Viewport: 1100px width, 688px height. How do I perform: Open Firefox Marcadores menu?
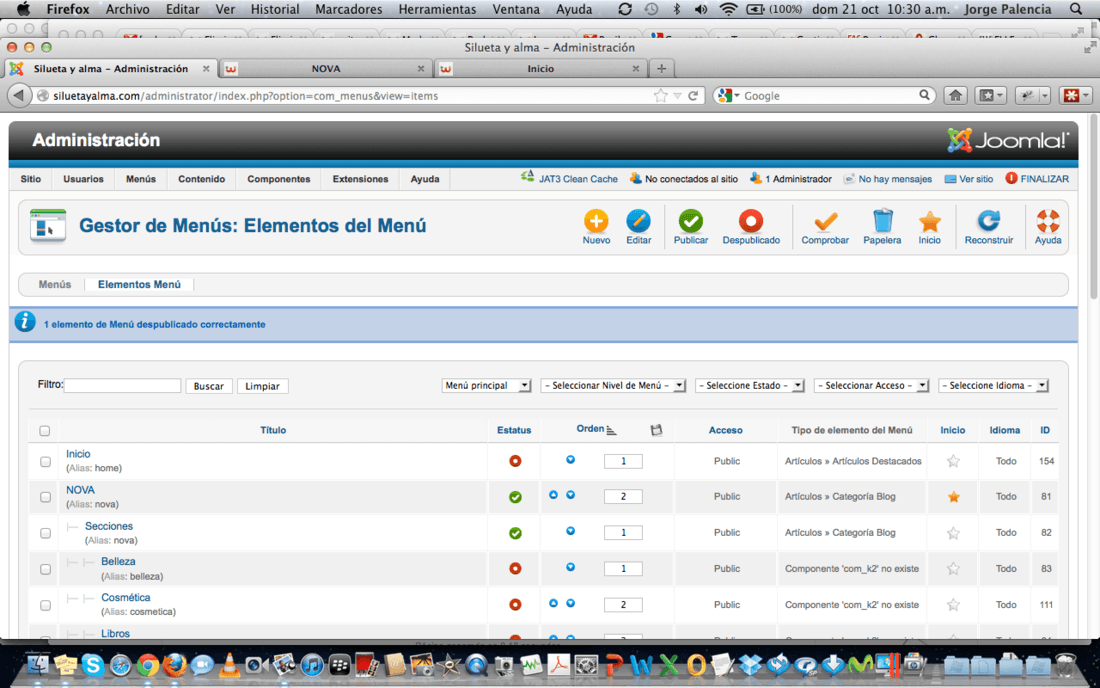click(x=349, y=9)
